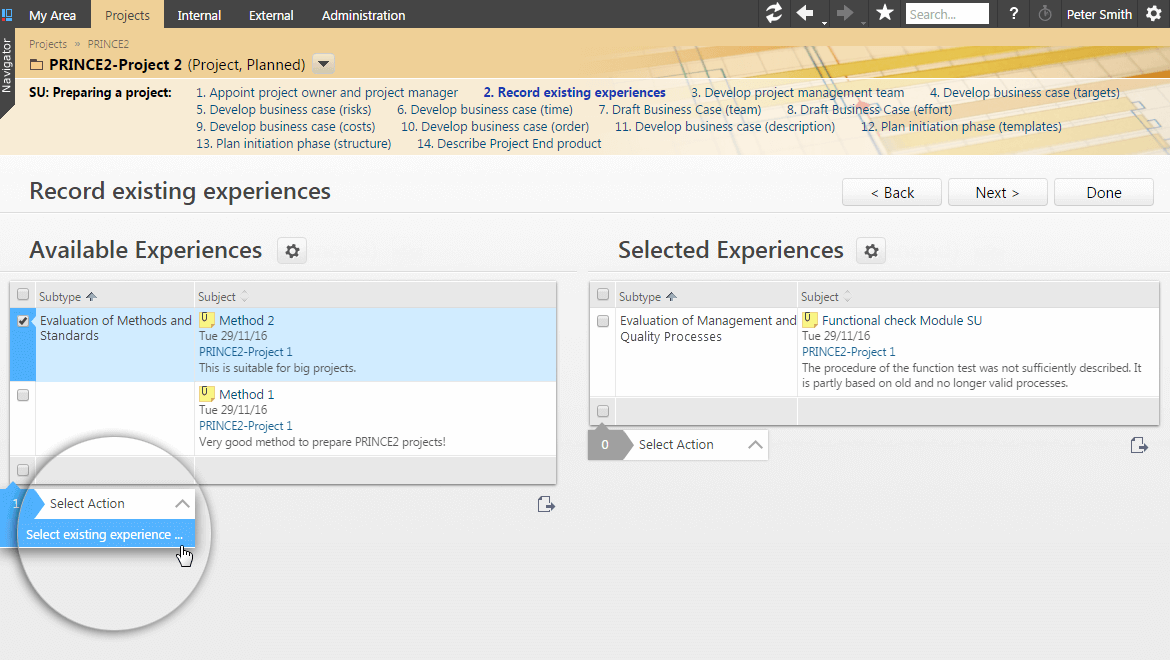Screen dimensions: 1170x660
Task: Open forward-history dropdown arrow
Action: 863,22
